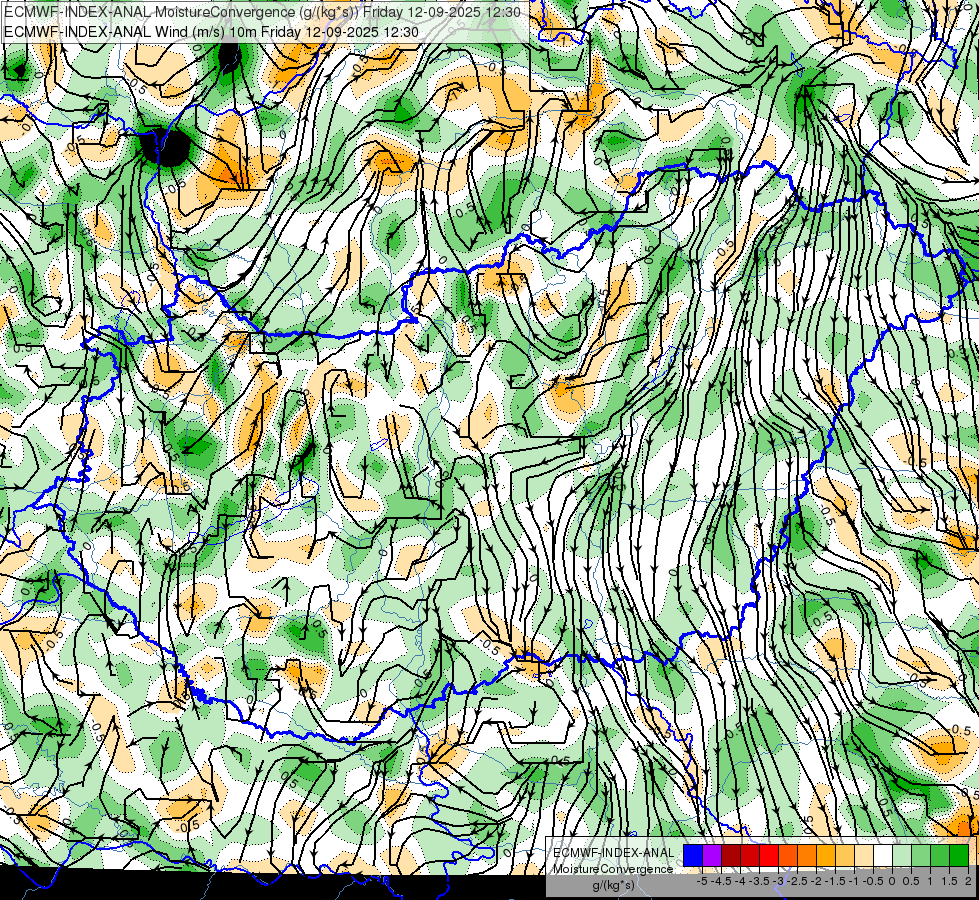Click the blue legend swatch left of -5
979x900 pixels.
pyautogui.click(x=693, y=856)
